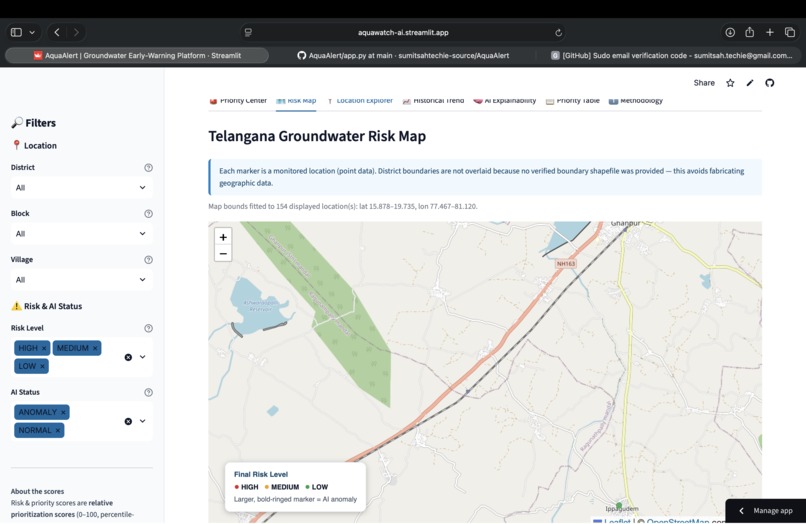
Task: Click the reload page icon
Action: [558, 32]
